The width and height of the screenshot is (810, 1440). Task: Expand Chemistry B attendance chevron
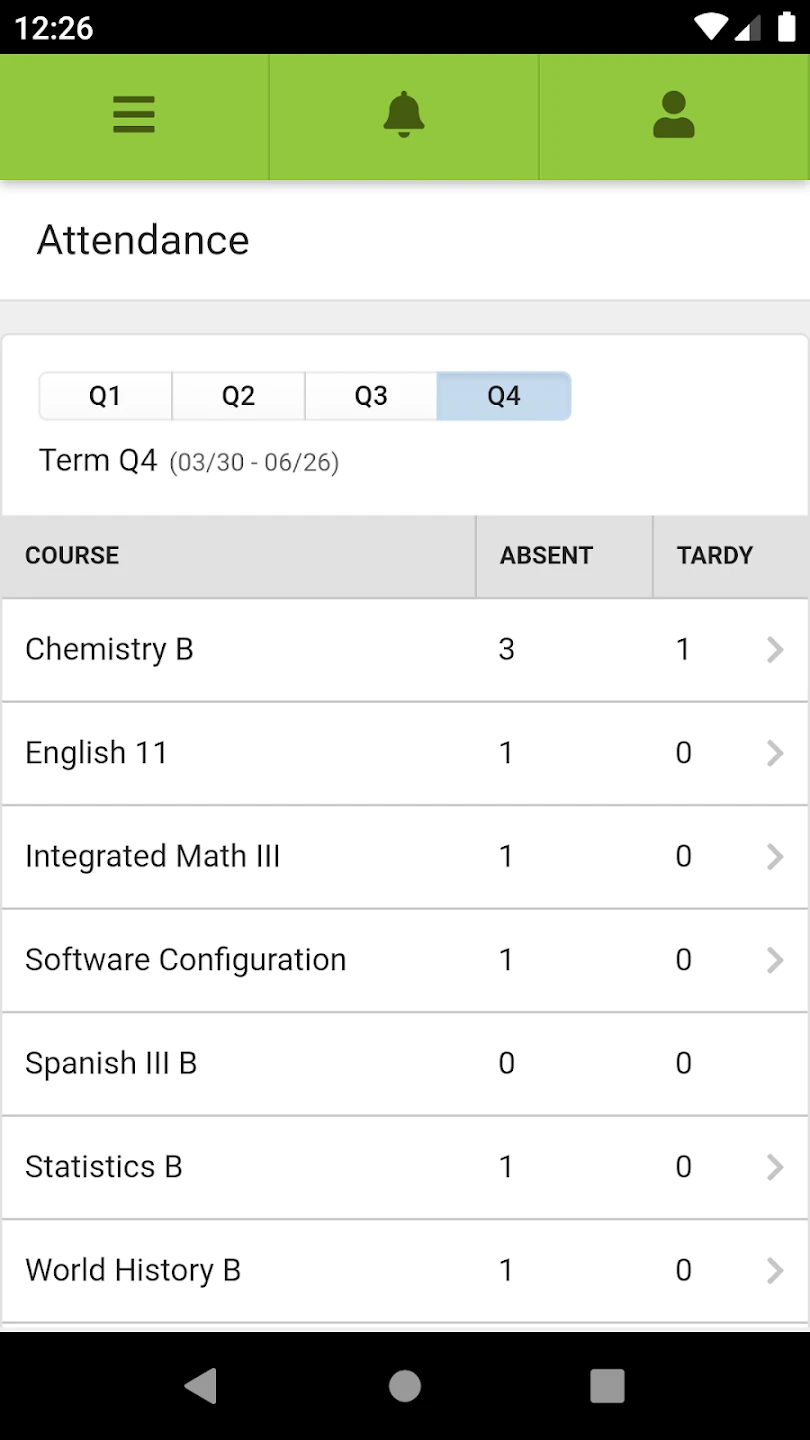[x=774, y=650]
